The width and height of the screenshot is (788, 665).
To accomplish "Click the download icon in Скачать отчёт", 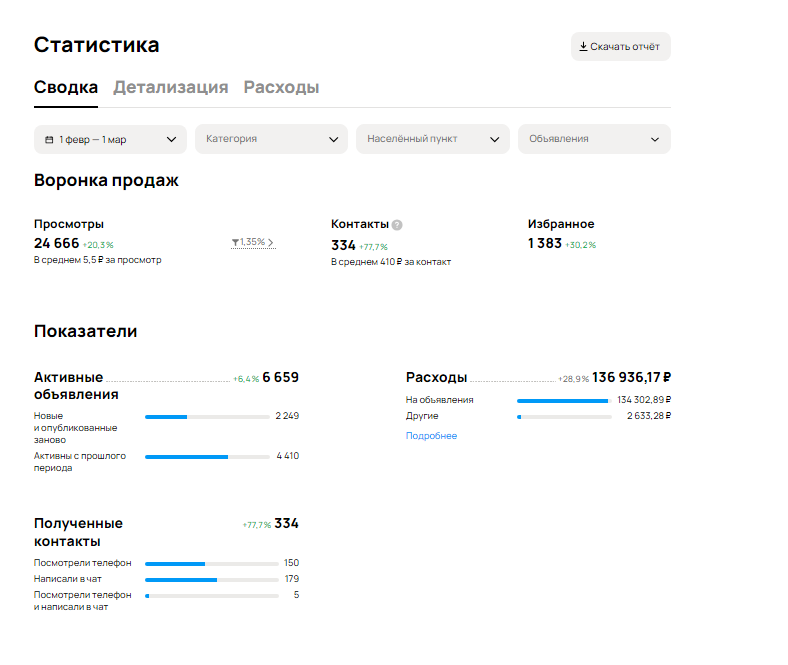I will pyautogui.click(x=583, y=46).
